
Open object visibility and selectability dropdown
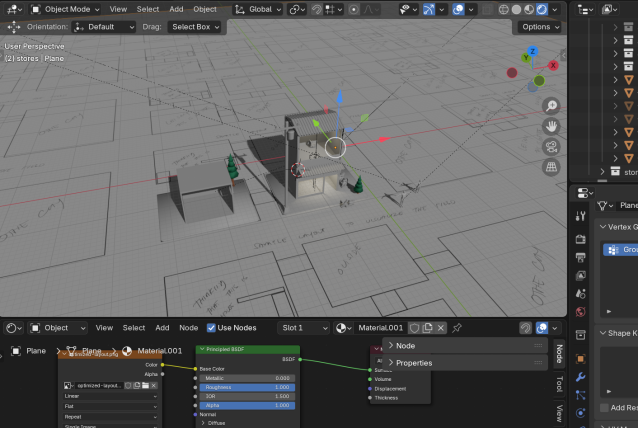409,9
